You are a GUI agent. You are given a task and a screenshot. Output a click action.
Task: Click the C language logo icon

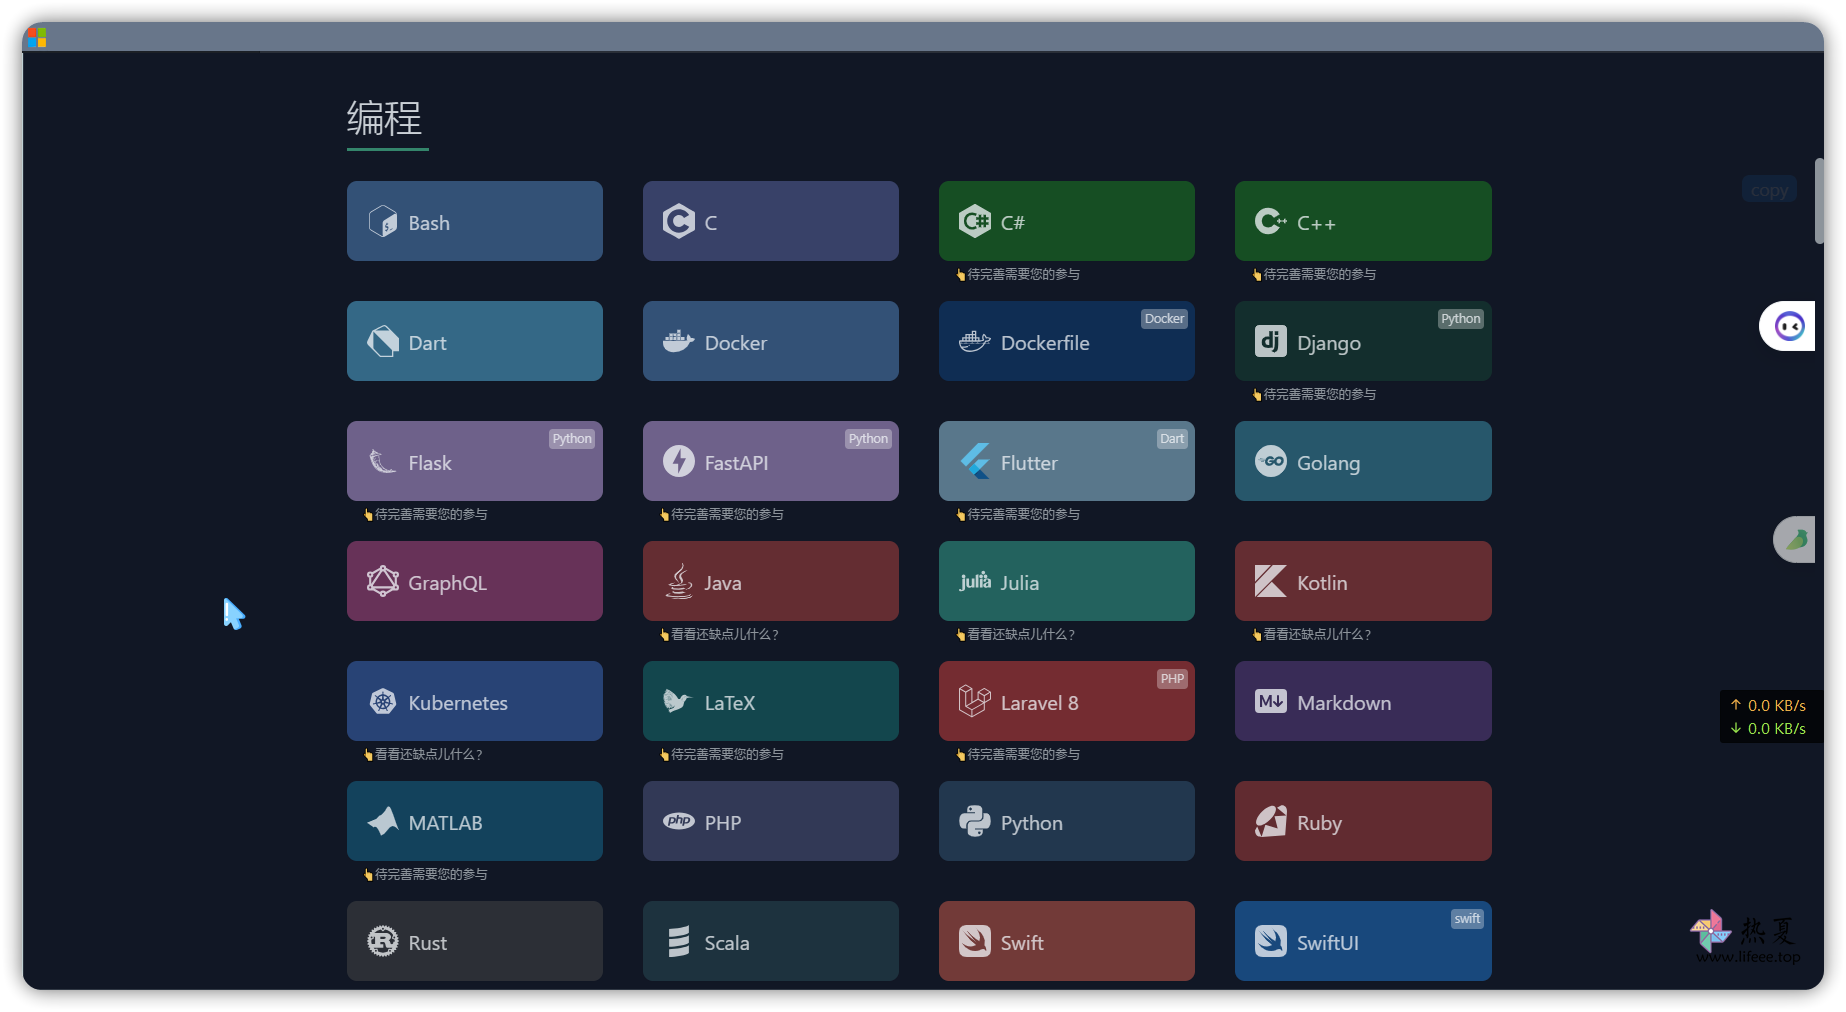click(678, 221)
